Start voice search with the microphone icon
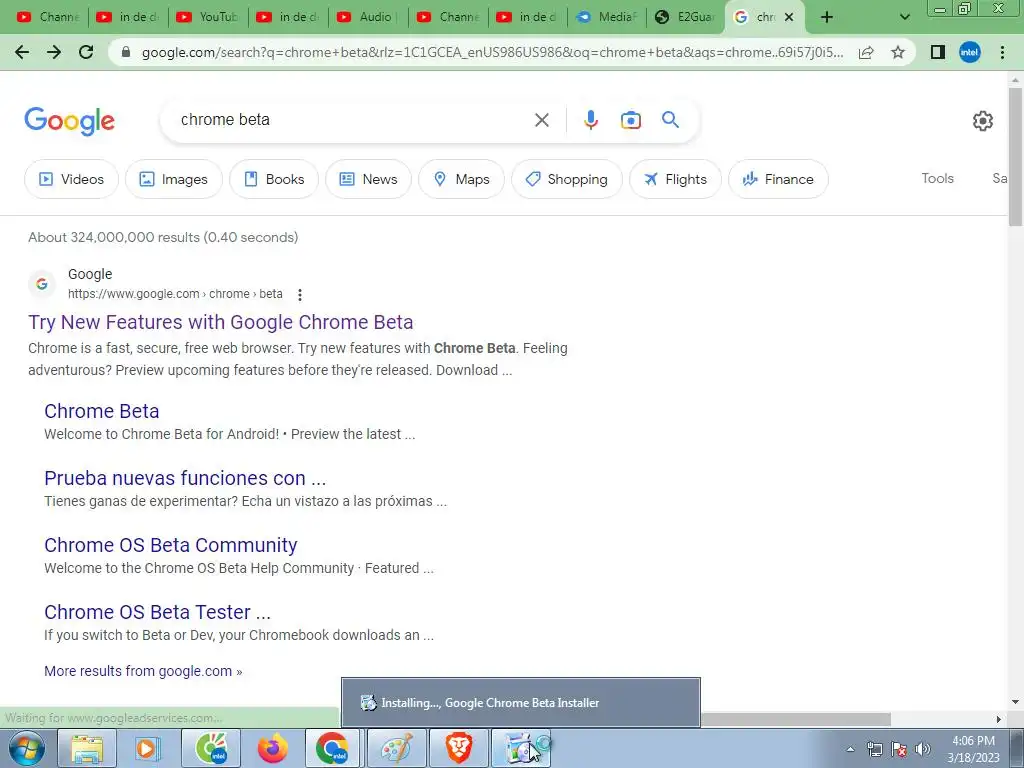Image resolution: width=1024 pixels, height=768 pixels. point(590,120)
